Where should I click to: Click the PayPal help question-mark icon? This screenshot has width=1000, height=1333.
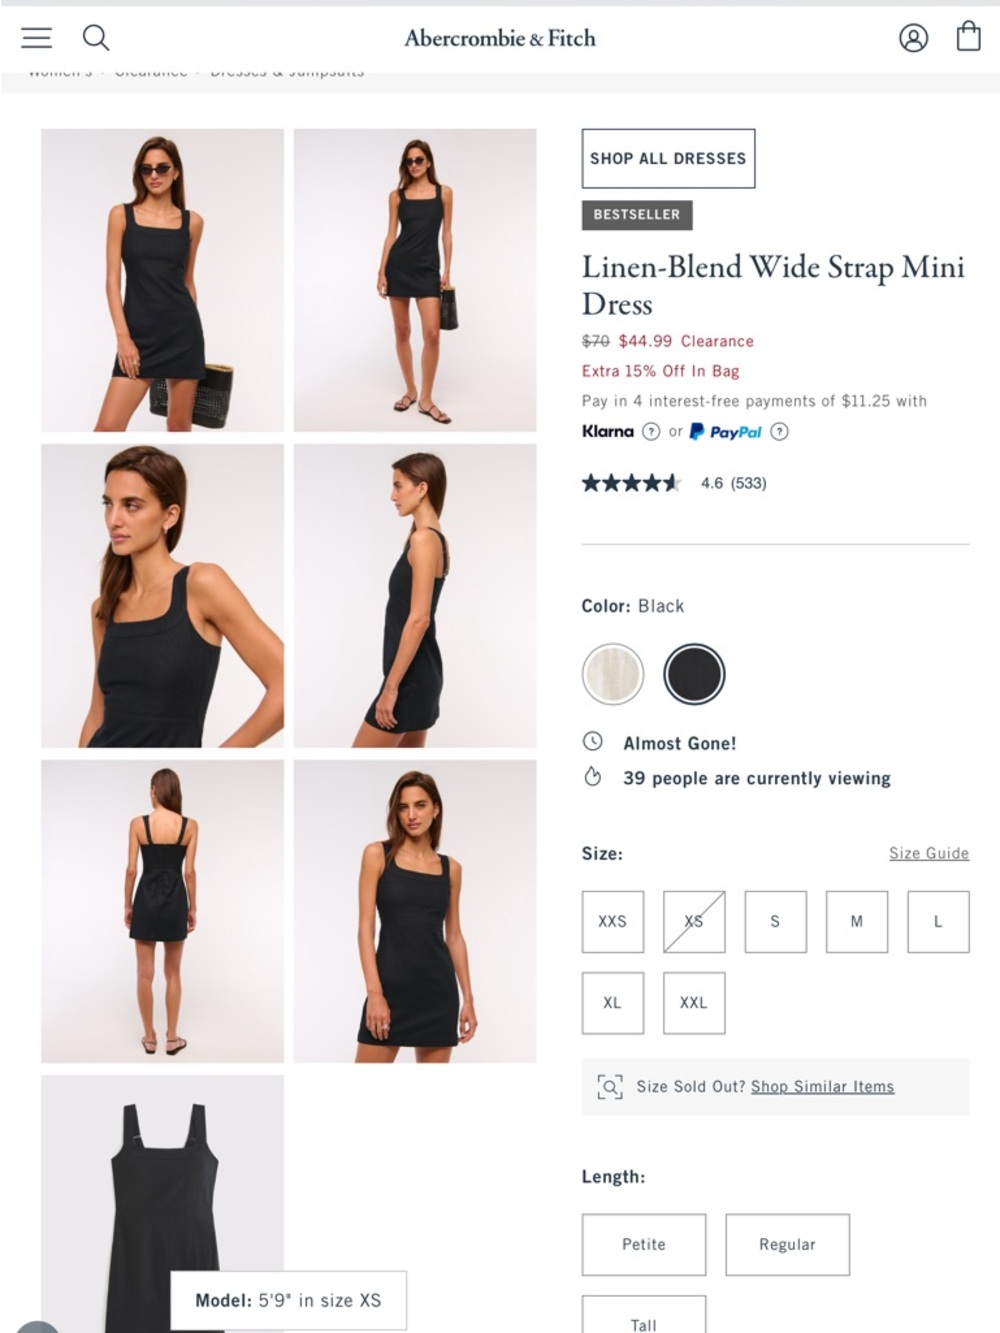click(779, 431)
